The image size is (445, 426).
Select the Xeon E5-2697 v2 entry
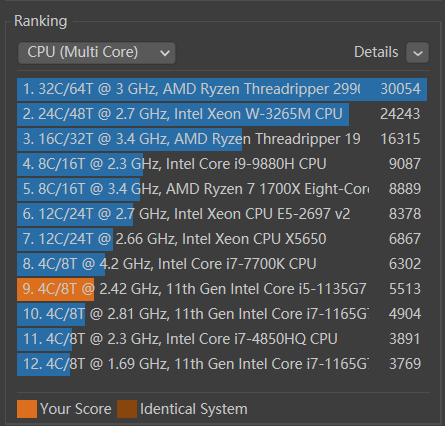tap(222, 214)
